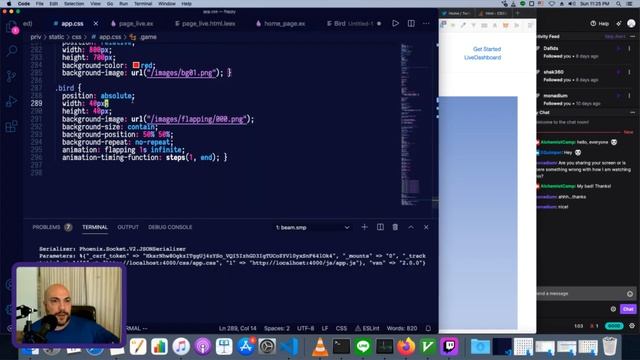
Task: Maximize the panel with chevron up
Action: point(411,227)
